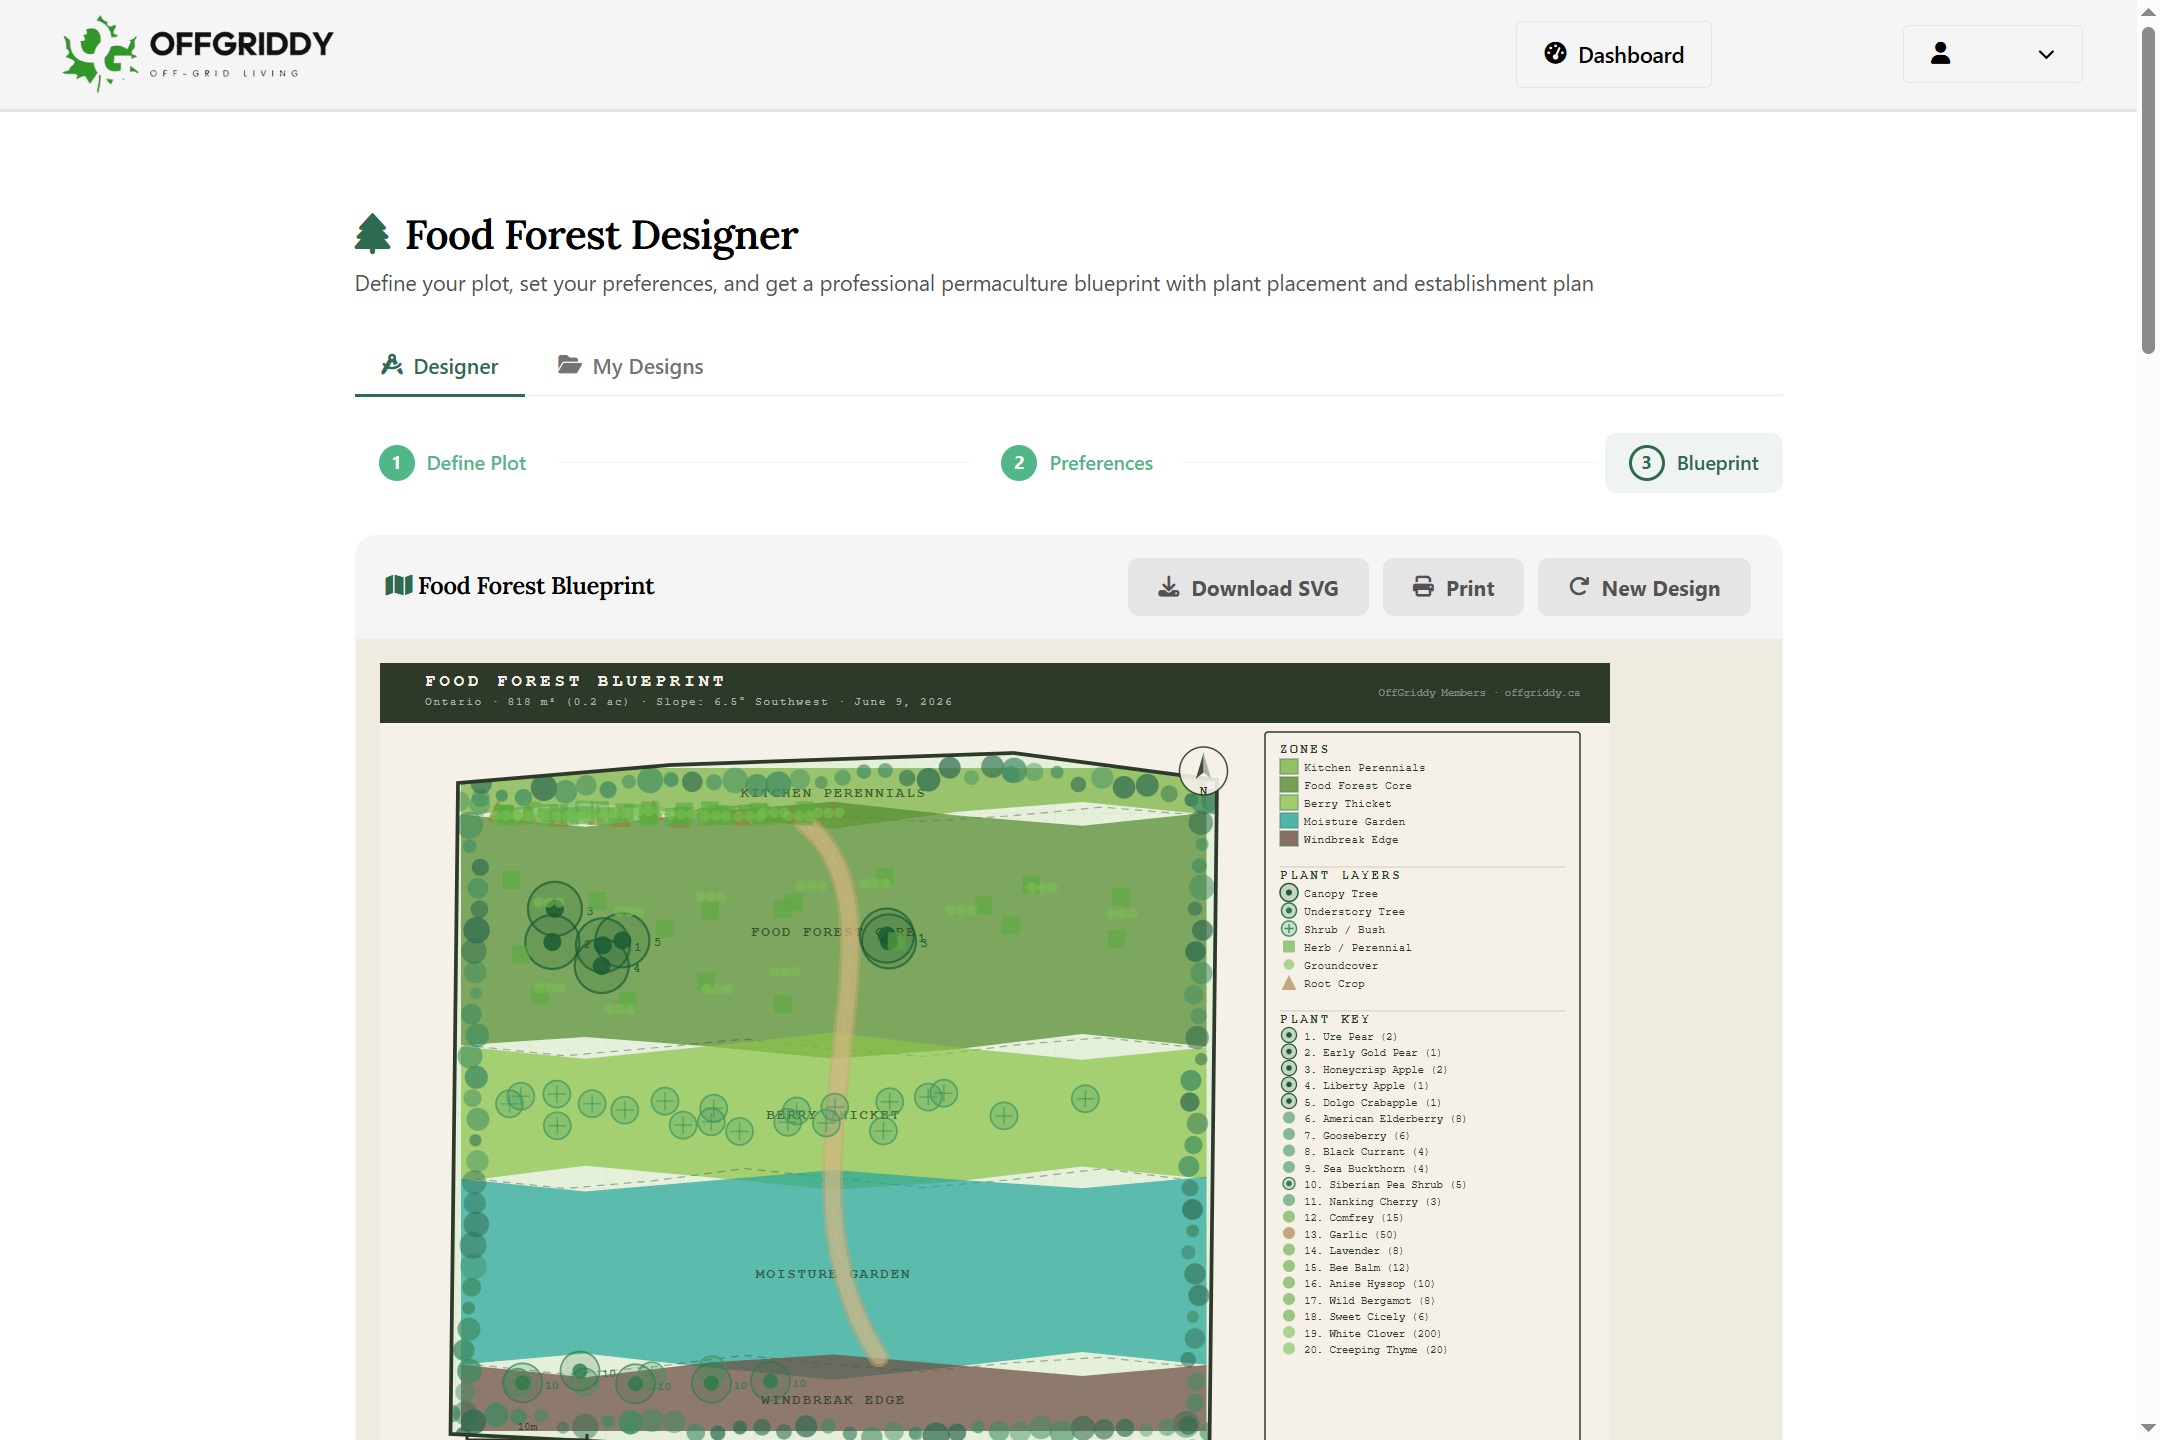Click the step 3 number circle
The height and width of the screenshot is (1440, 2160).
[1646, 463]
